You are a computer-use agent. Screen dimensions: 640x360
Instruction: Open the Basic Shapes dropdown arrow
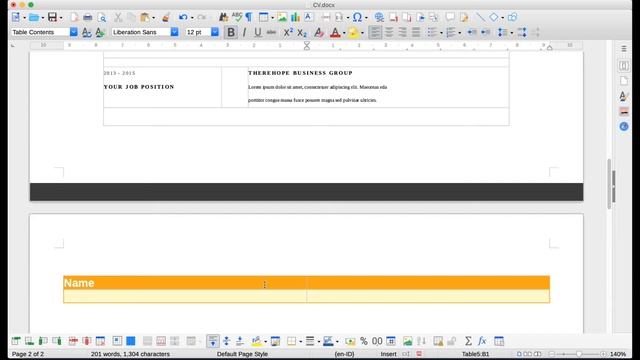[x=502, y=18]
